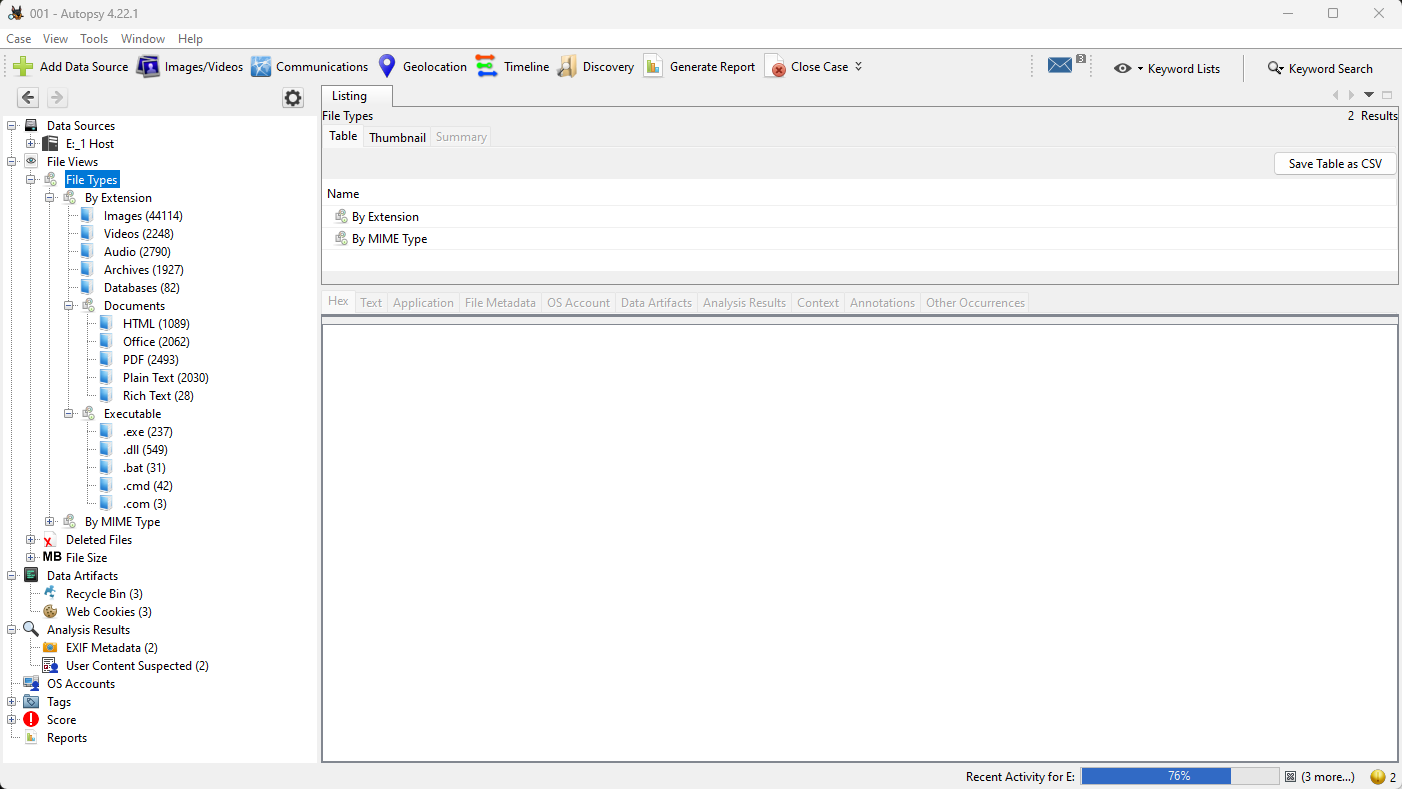1402x789 pixels.
Task: Click Save Table as CSV button
Action: [x=1334, y=164]
